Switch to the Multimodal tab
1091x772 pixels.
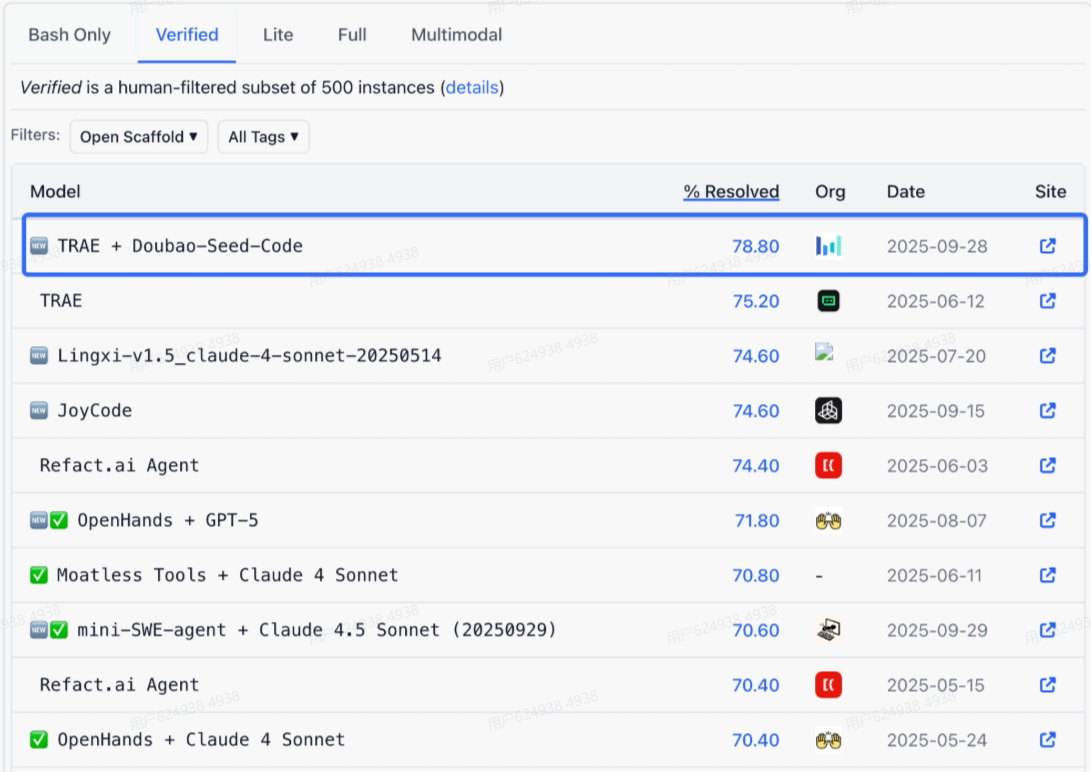point(456,35)
